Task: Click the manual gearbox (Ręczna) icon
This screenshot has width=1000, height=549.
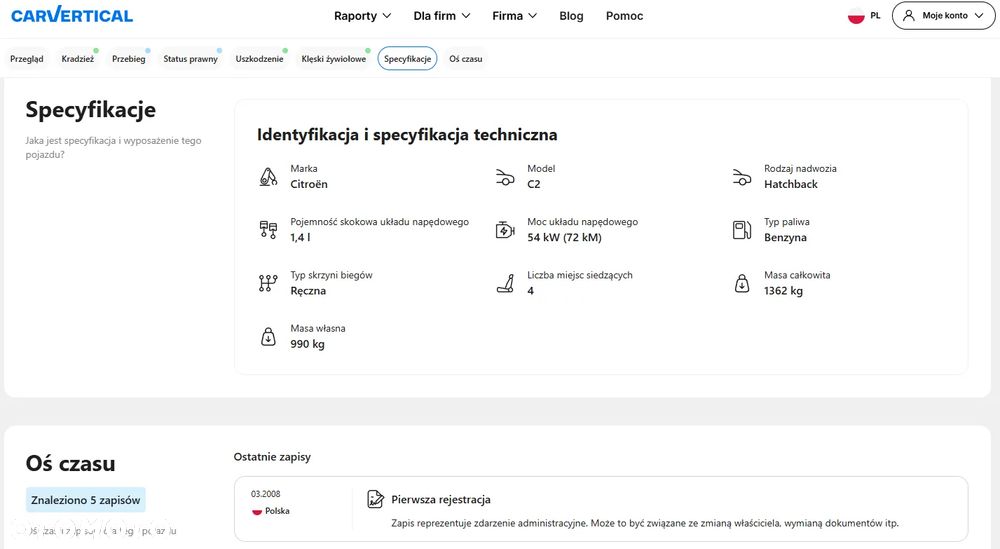Action: tap(267, 283)
